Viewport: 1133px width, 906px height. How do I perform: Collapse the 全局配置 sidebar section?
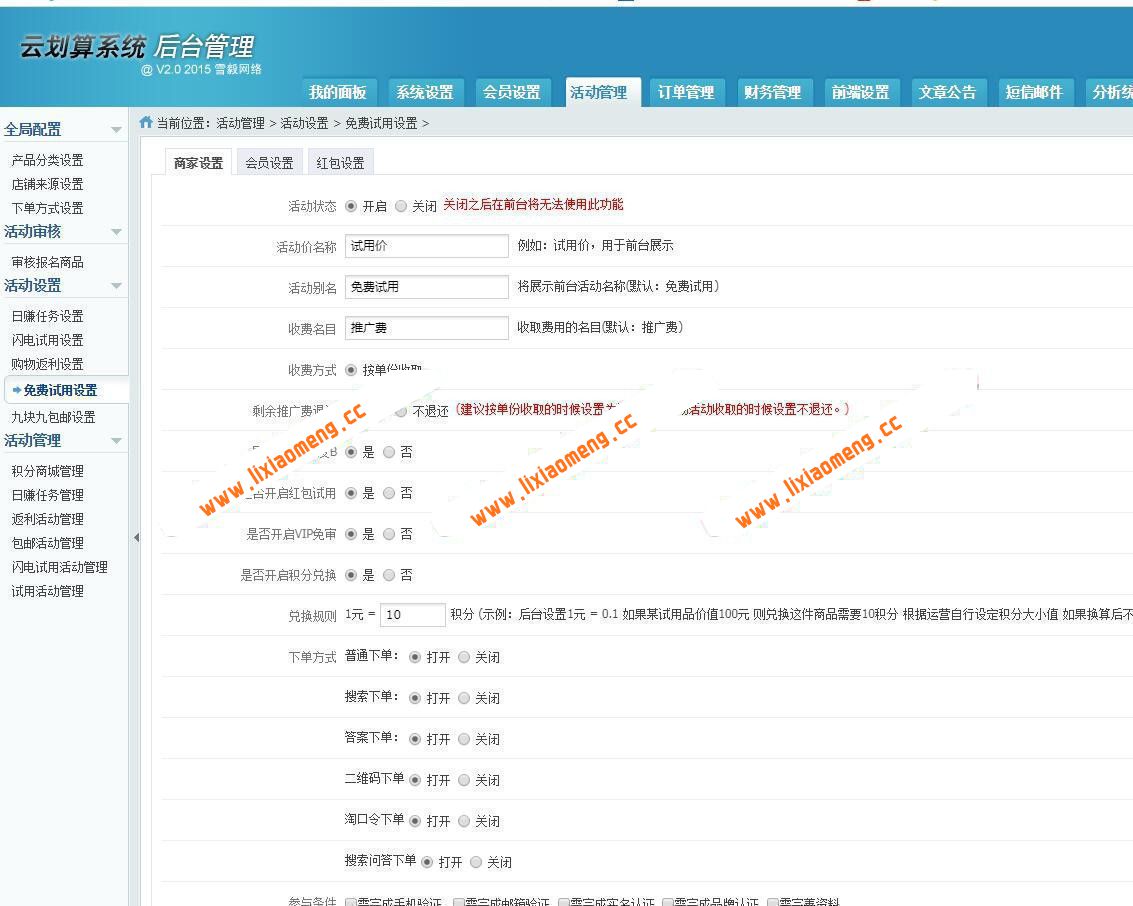117,129
